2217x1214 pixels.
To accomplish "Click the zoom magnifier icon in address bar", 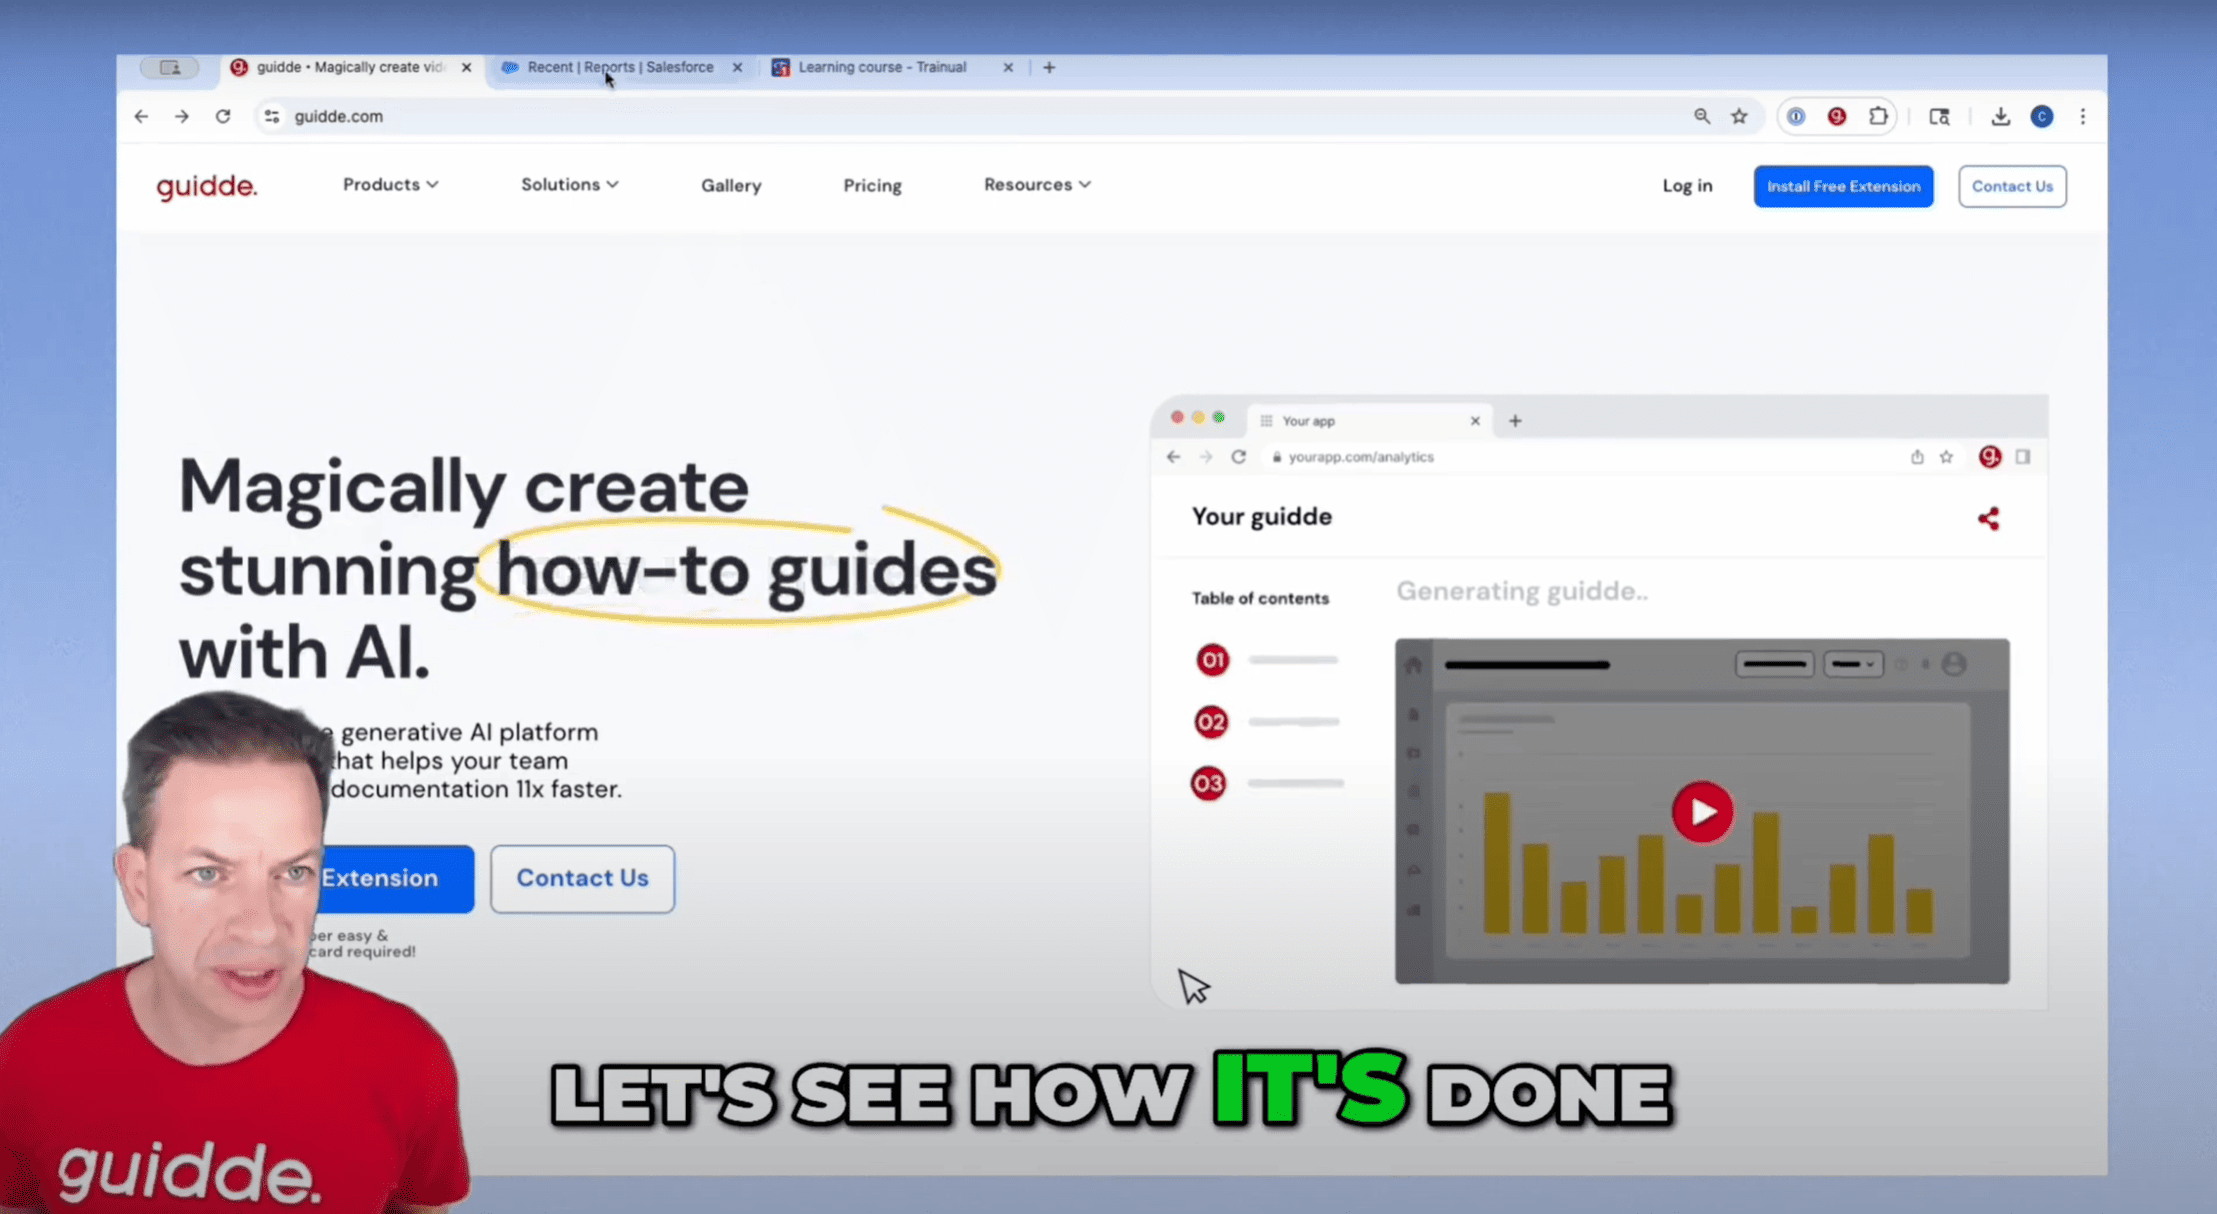I will pos(1701,116).
